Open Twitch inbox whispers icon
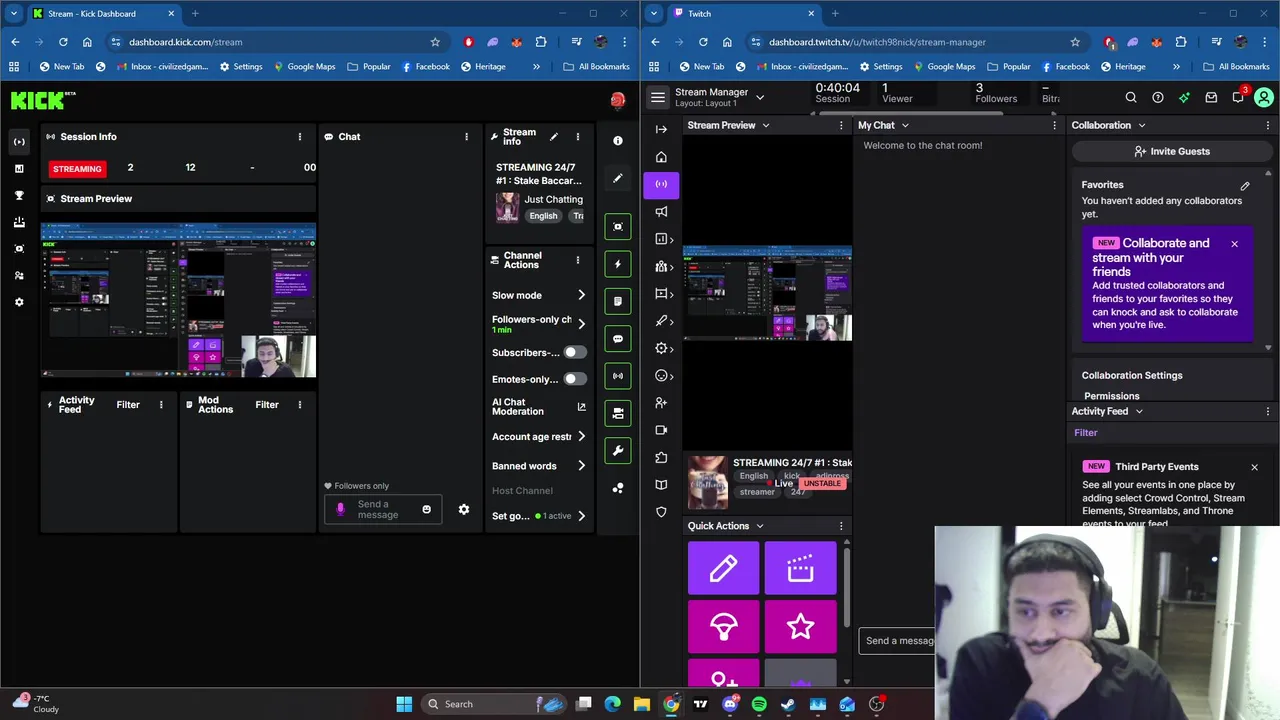This screenshot has height=720, width=1280. tap(1211, 98)
